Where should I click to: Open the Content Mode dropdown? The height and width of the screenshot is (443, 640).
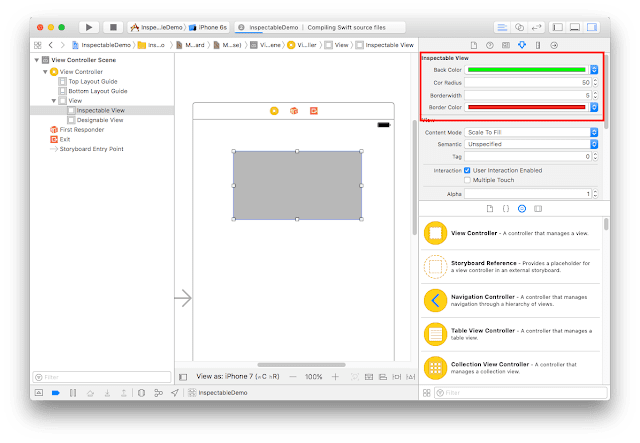(x=531, y=133)
